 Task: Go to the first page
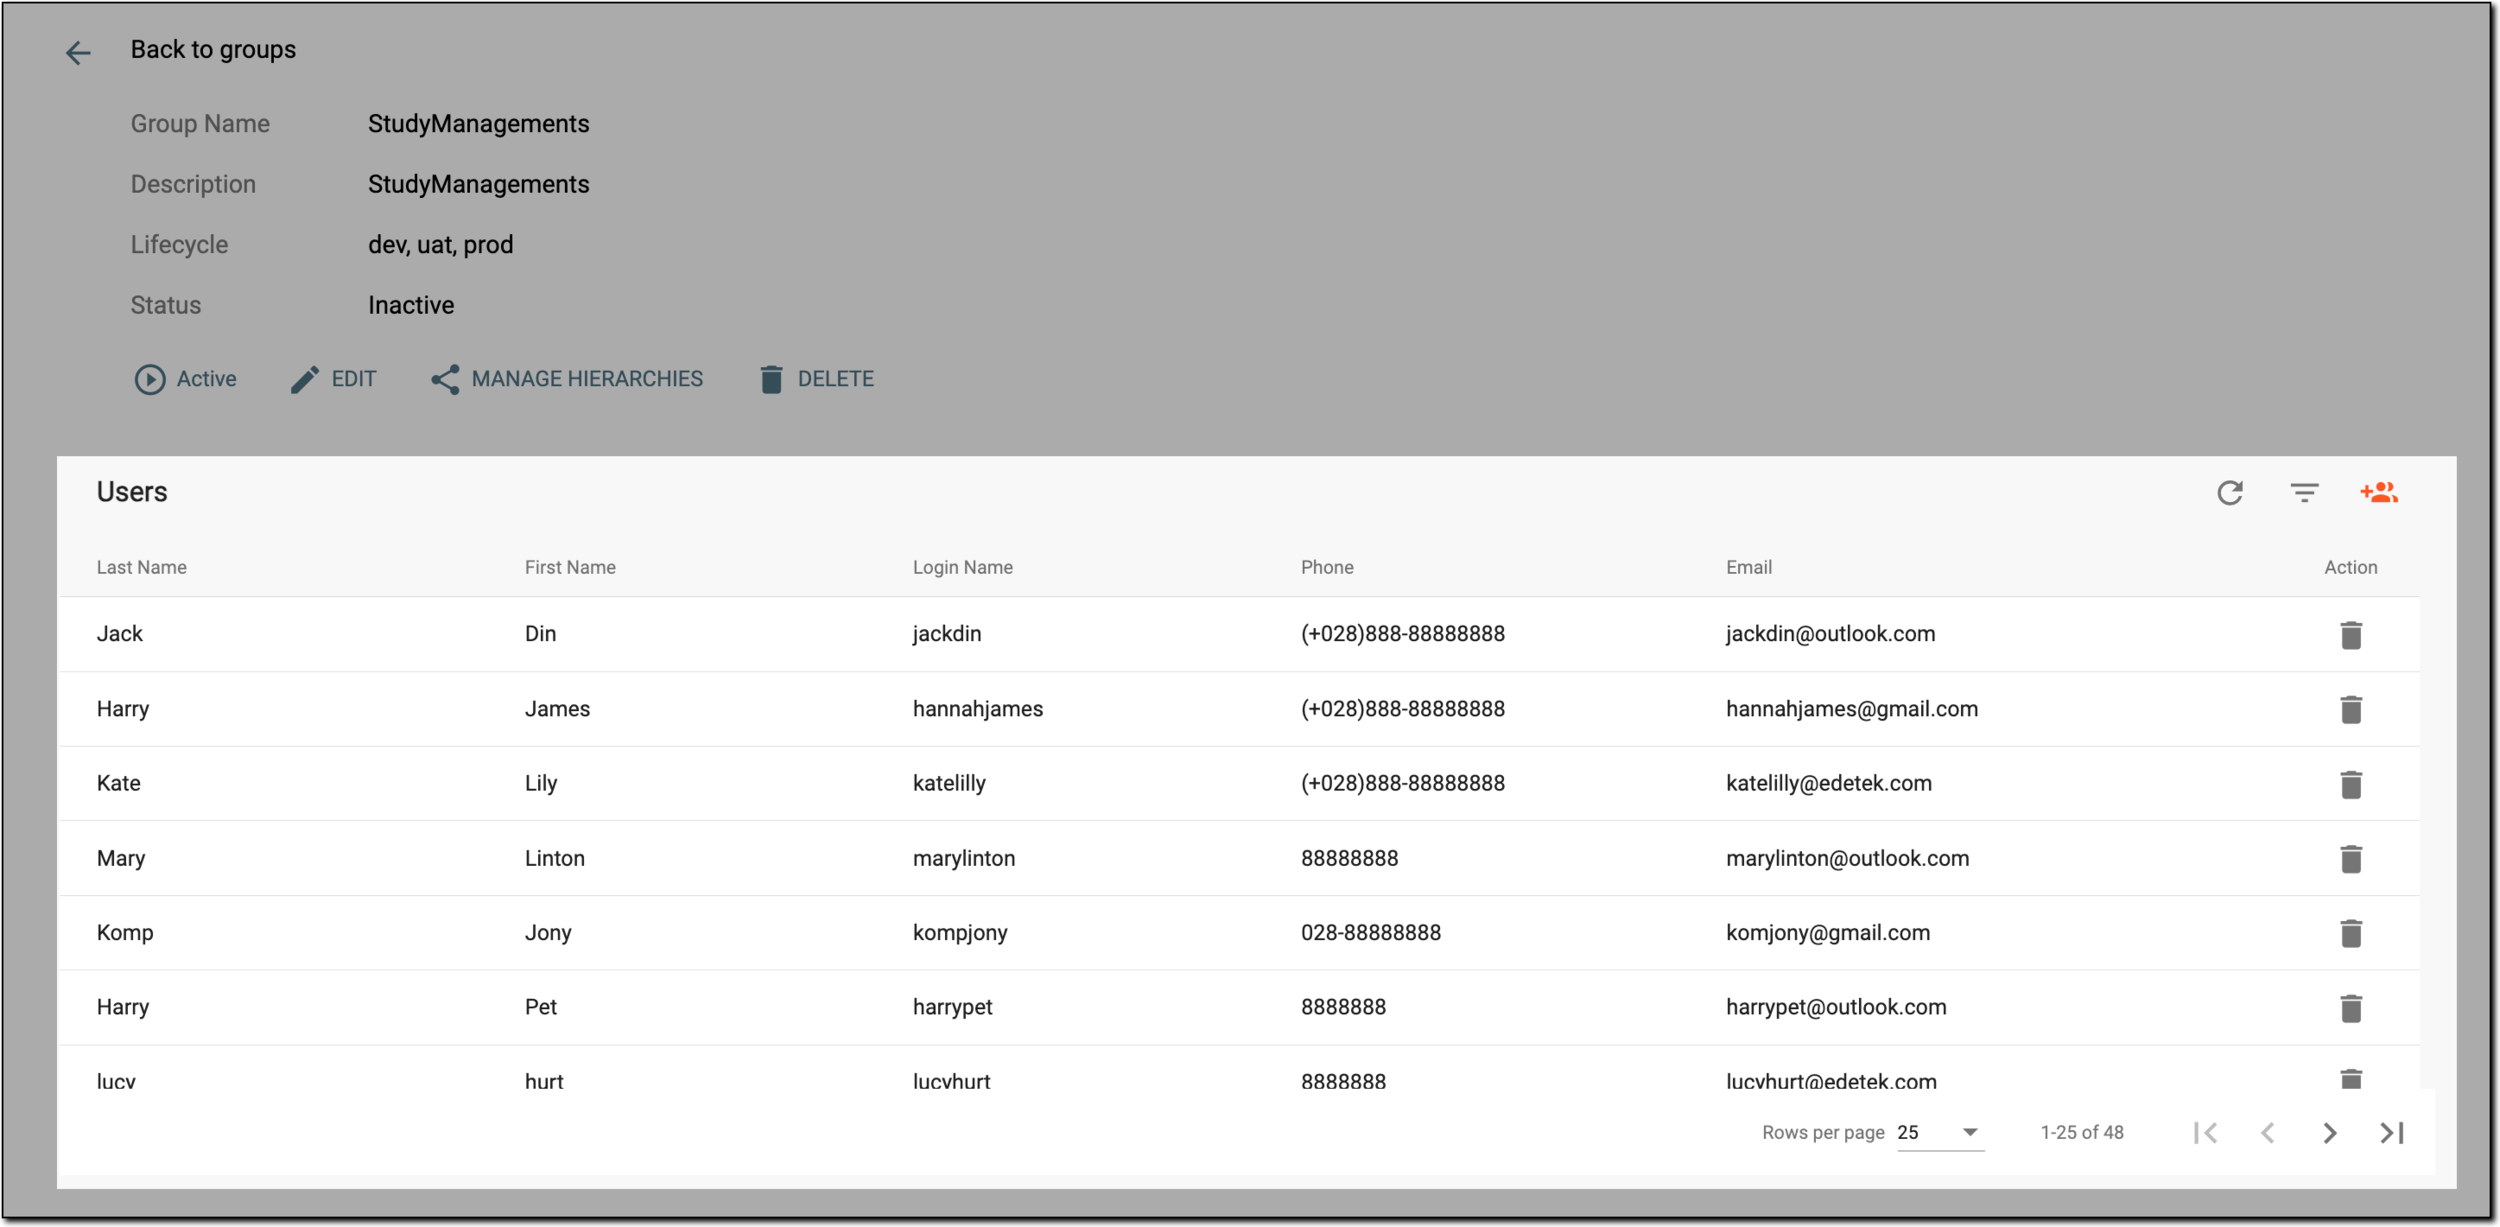pos(2206,1133)
